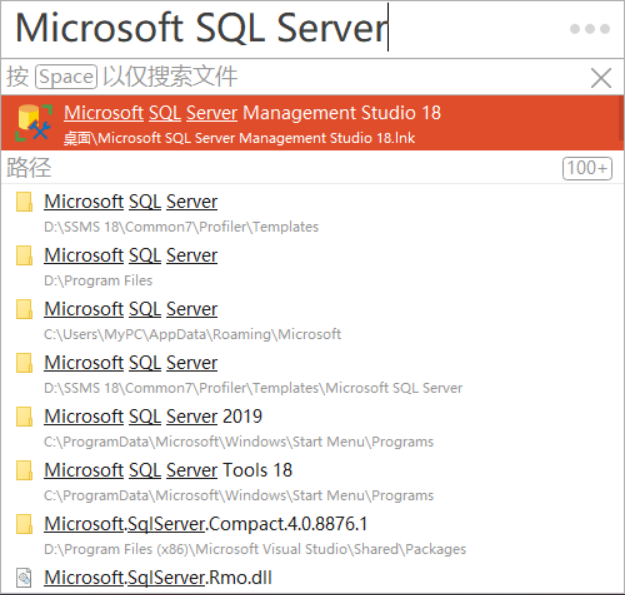The width and height of the screenshot is (625, 595).
Task: Open Microsoft SQL Server 2019 Start Menu folder
Action: click(x=153, y=417)
